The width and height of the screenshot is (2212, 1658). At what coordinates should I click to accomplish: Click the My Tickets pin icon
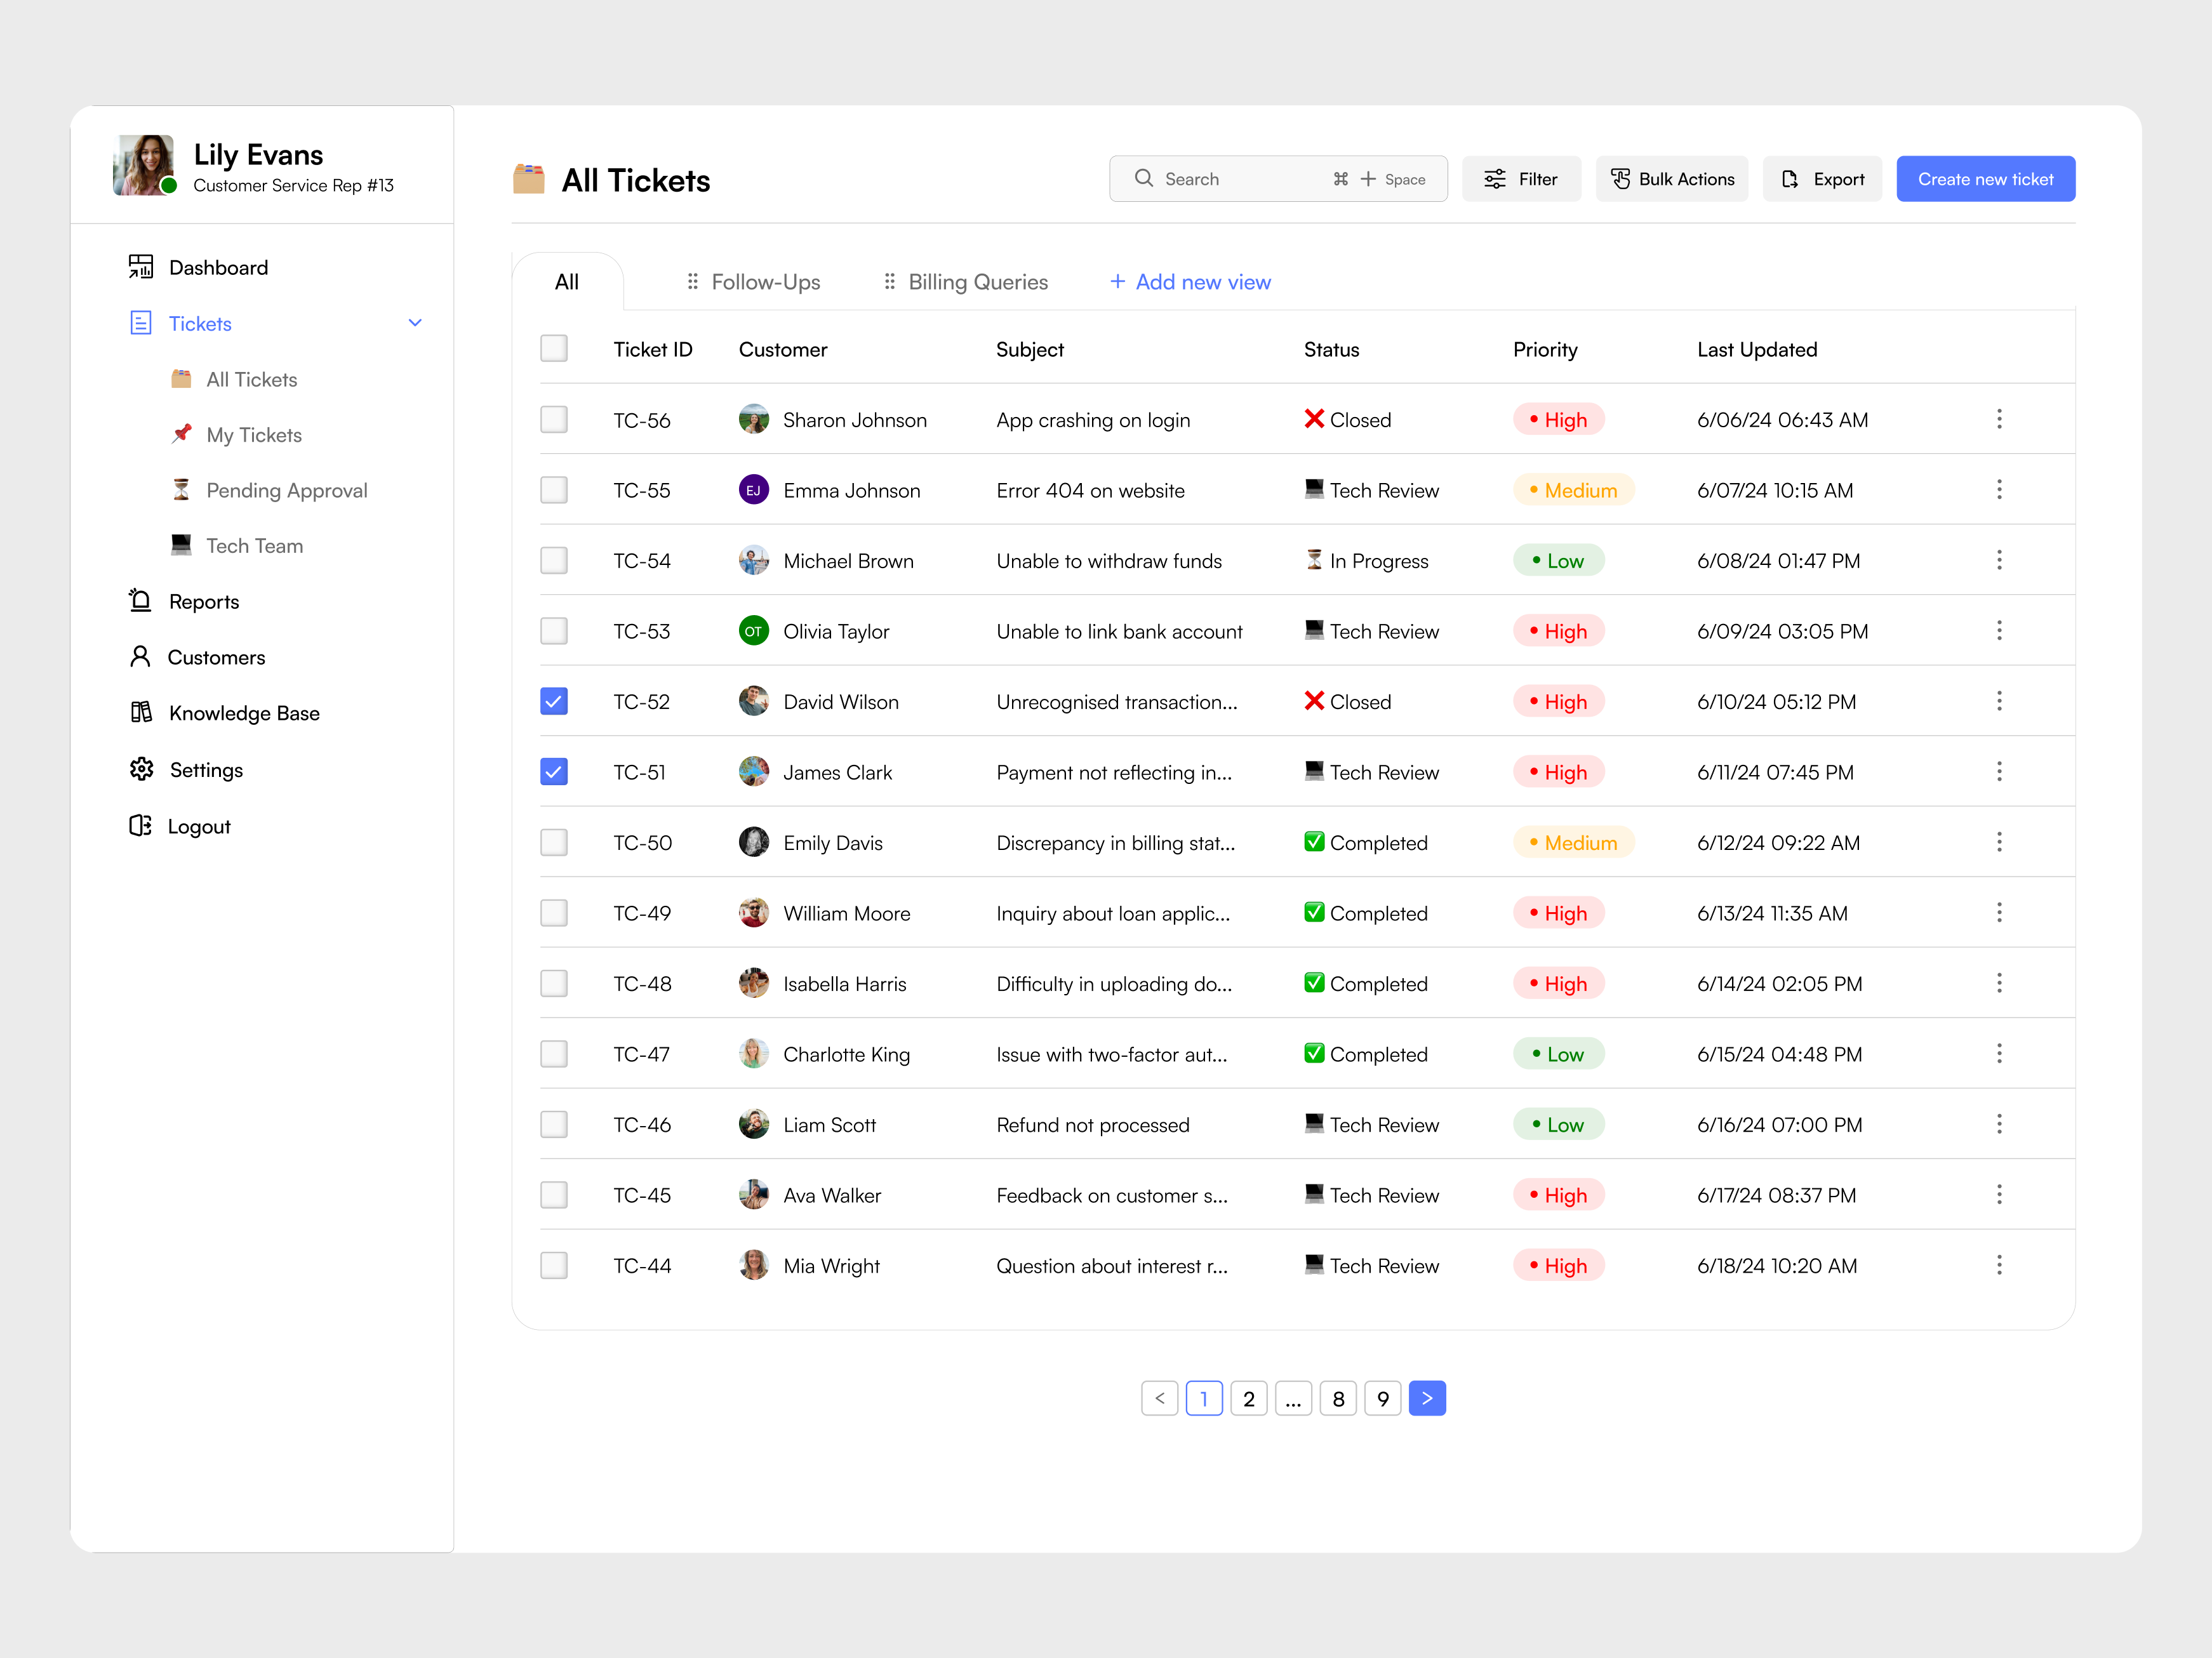tap(181, 434)
